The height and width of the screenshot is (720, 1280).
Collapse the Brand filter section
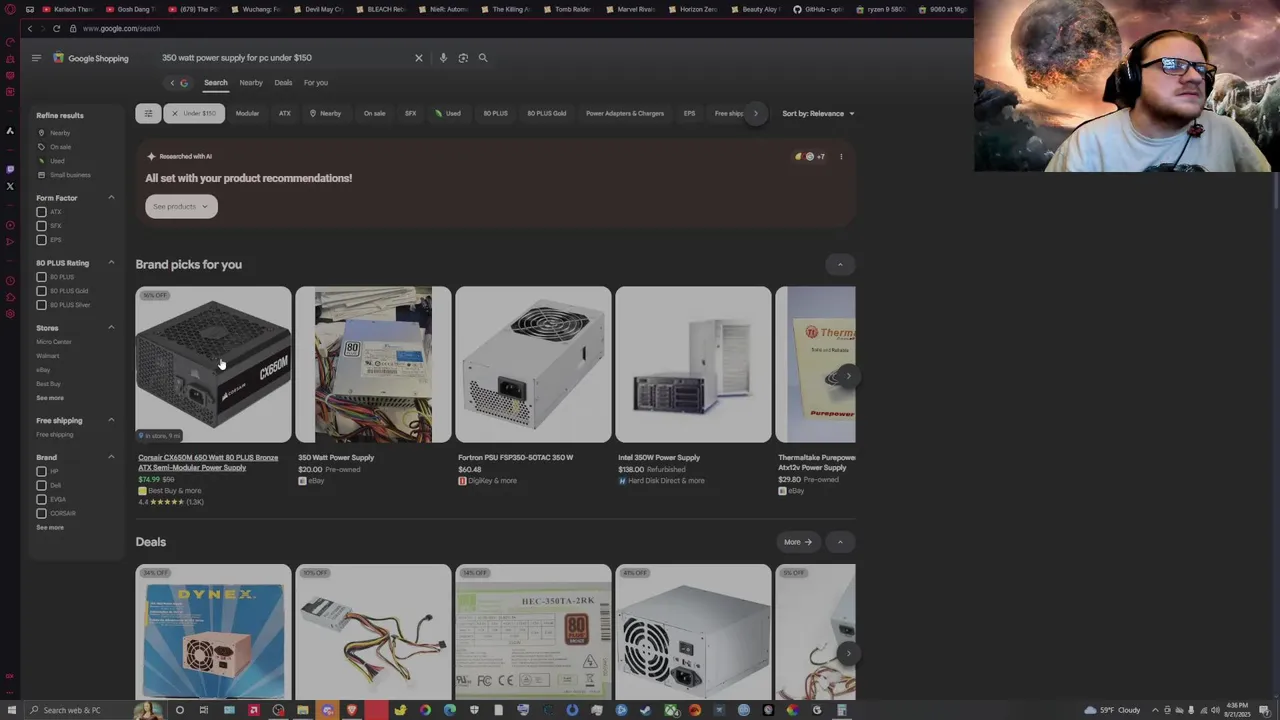click(111, 458)
